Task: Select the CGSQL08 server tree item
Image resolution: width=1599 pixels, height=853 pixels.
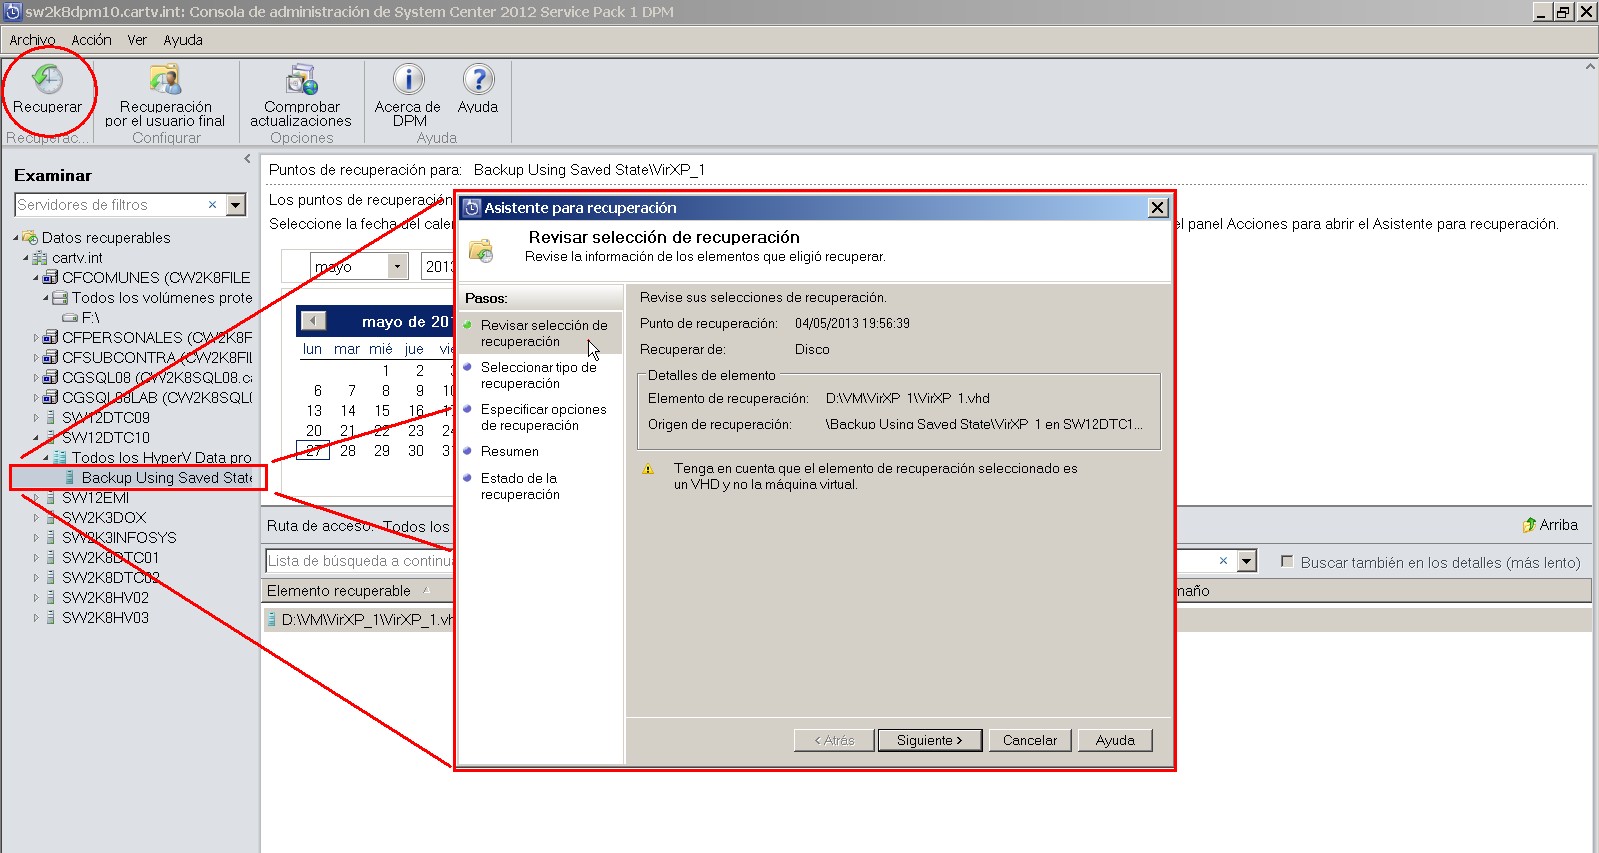Action: click(157, 378)
